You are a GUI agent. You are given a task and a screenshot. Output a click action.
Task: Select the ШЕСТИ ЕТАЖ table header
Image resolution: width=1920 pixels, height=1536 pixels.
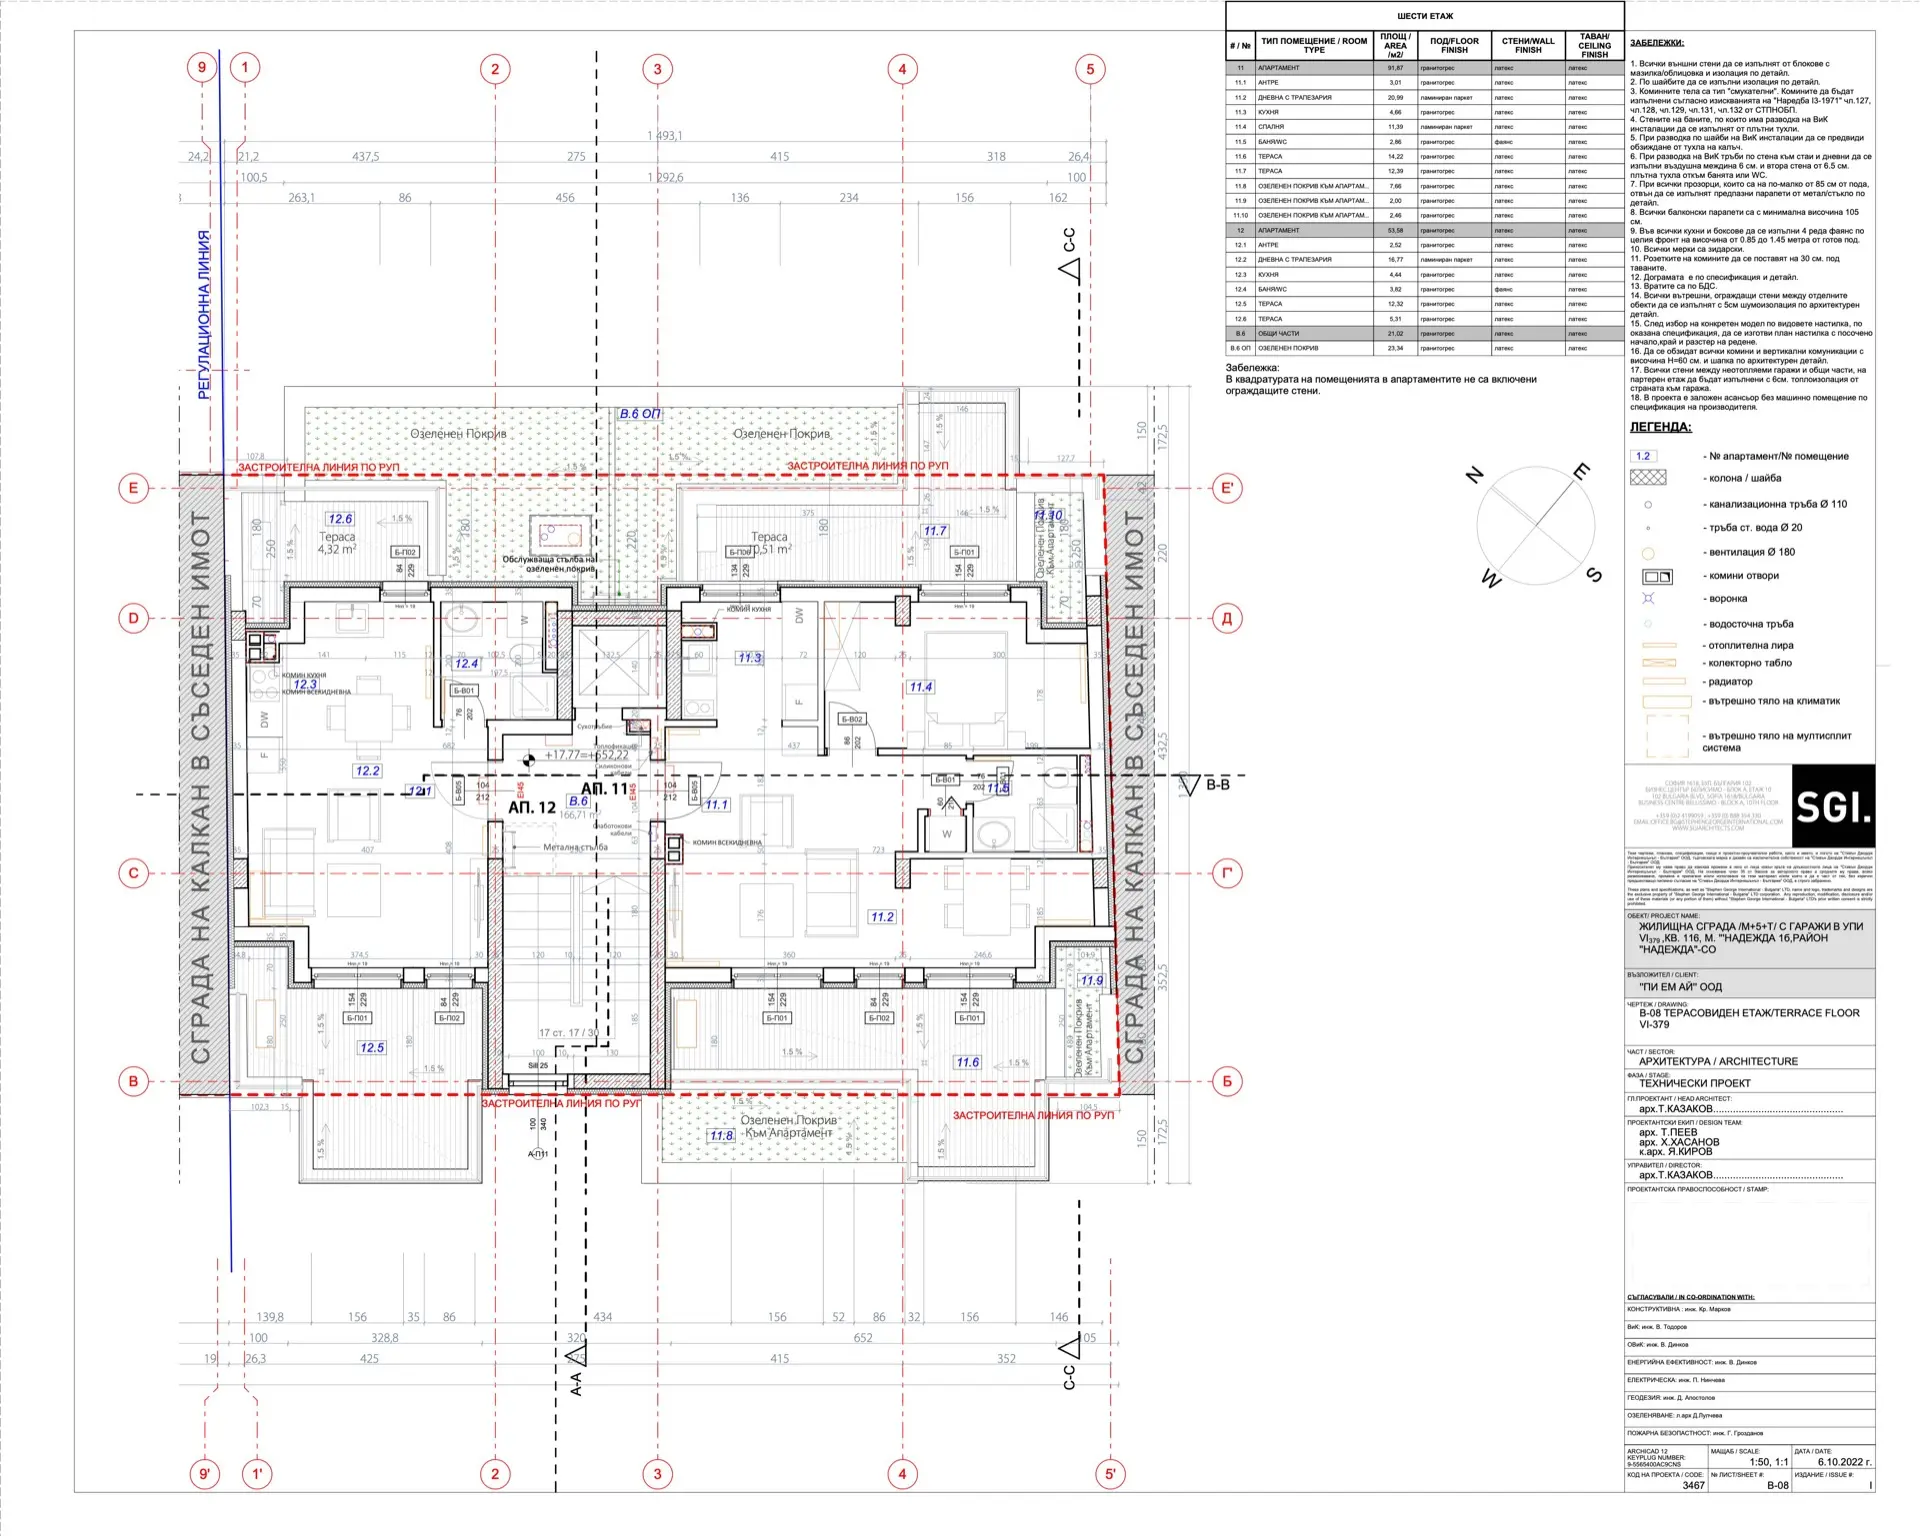[x=1424, y=16]
